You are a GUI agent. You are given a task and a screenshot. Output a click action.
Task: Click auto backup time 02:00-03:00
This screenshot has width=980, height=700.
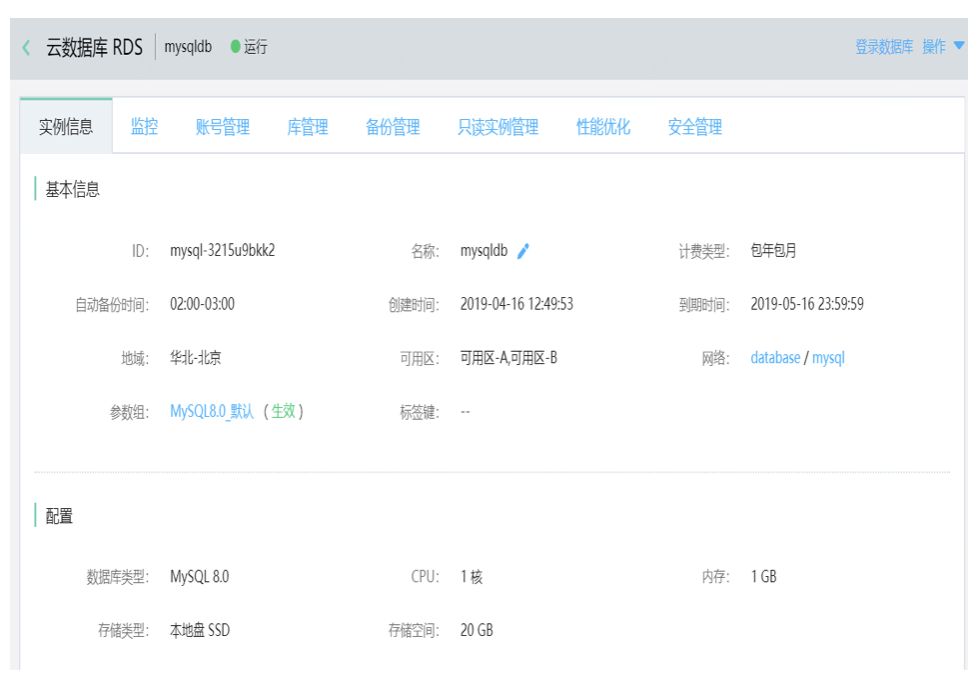[202, 304]
